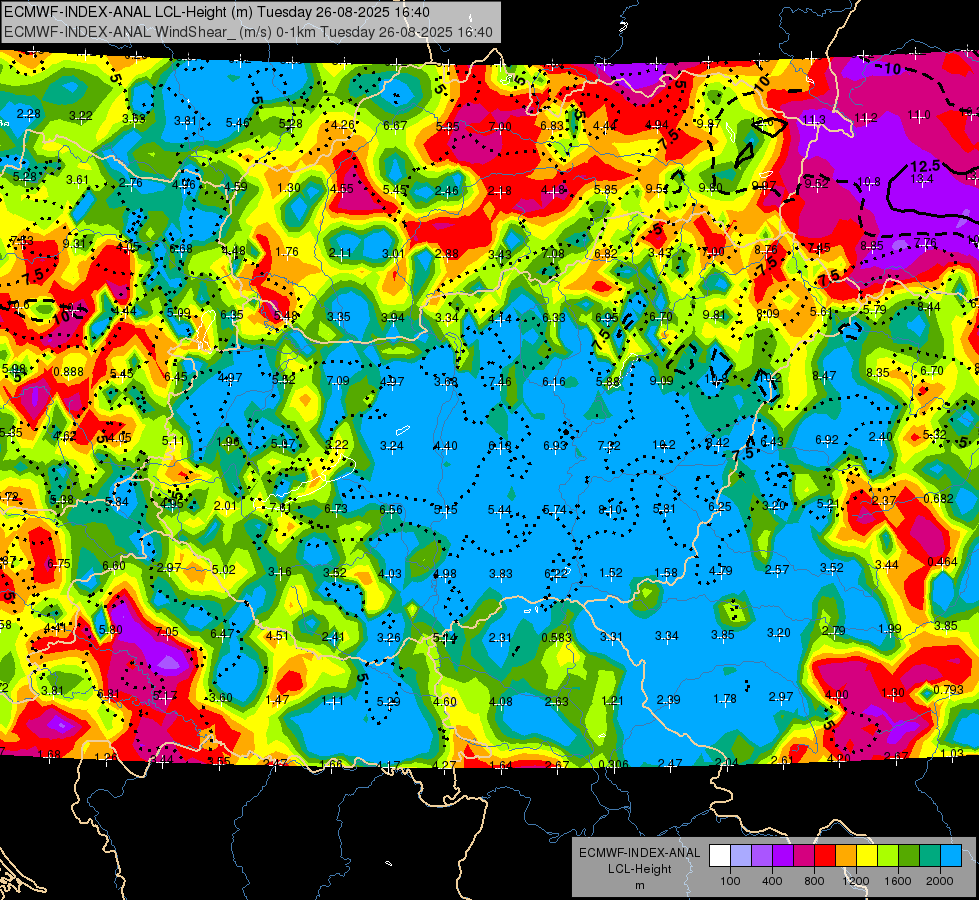Click the wind shear value 4.08

[501, 701]
